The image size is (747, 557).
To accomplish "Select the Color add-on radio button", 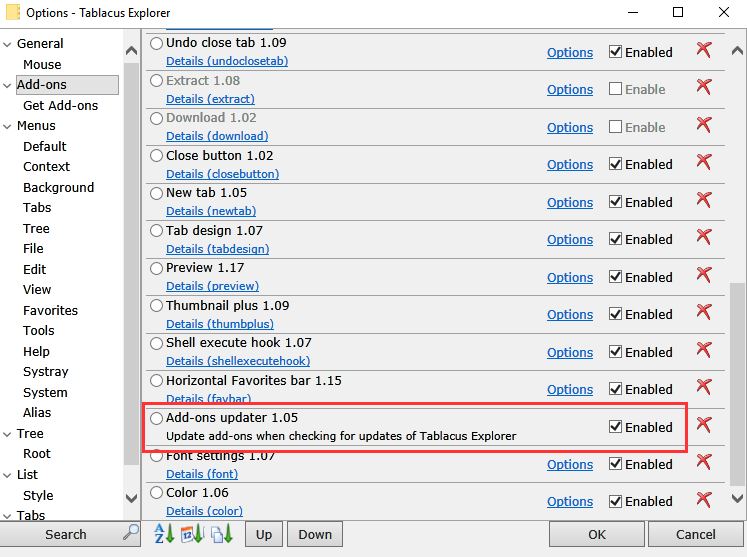I will (x=156, y=493).
